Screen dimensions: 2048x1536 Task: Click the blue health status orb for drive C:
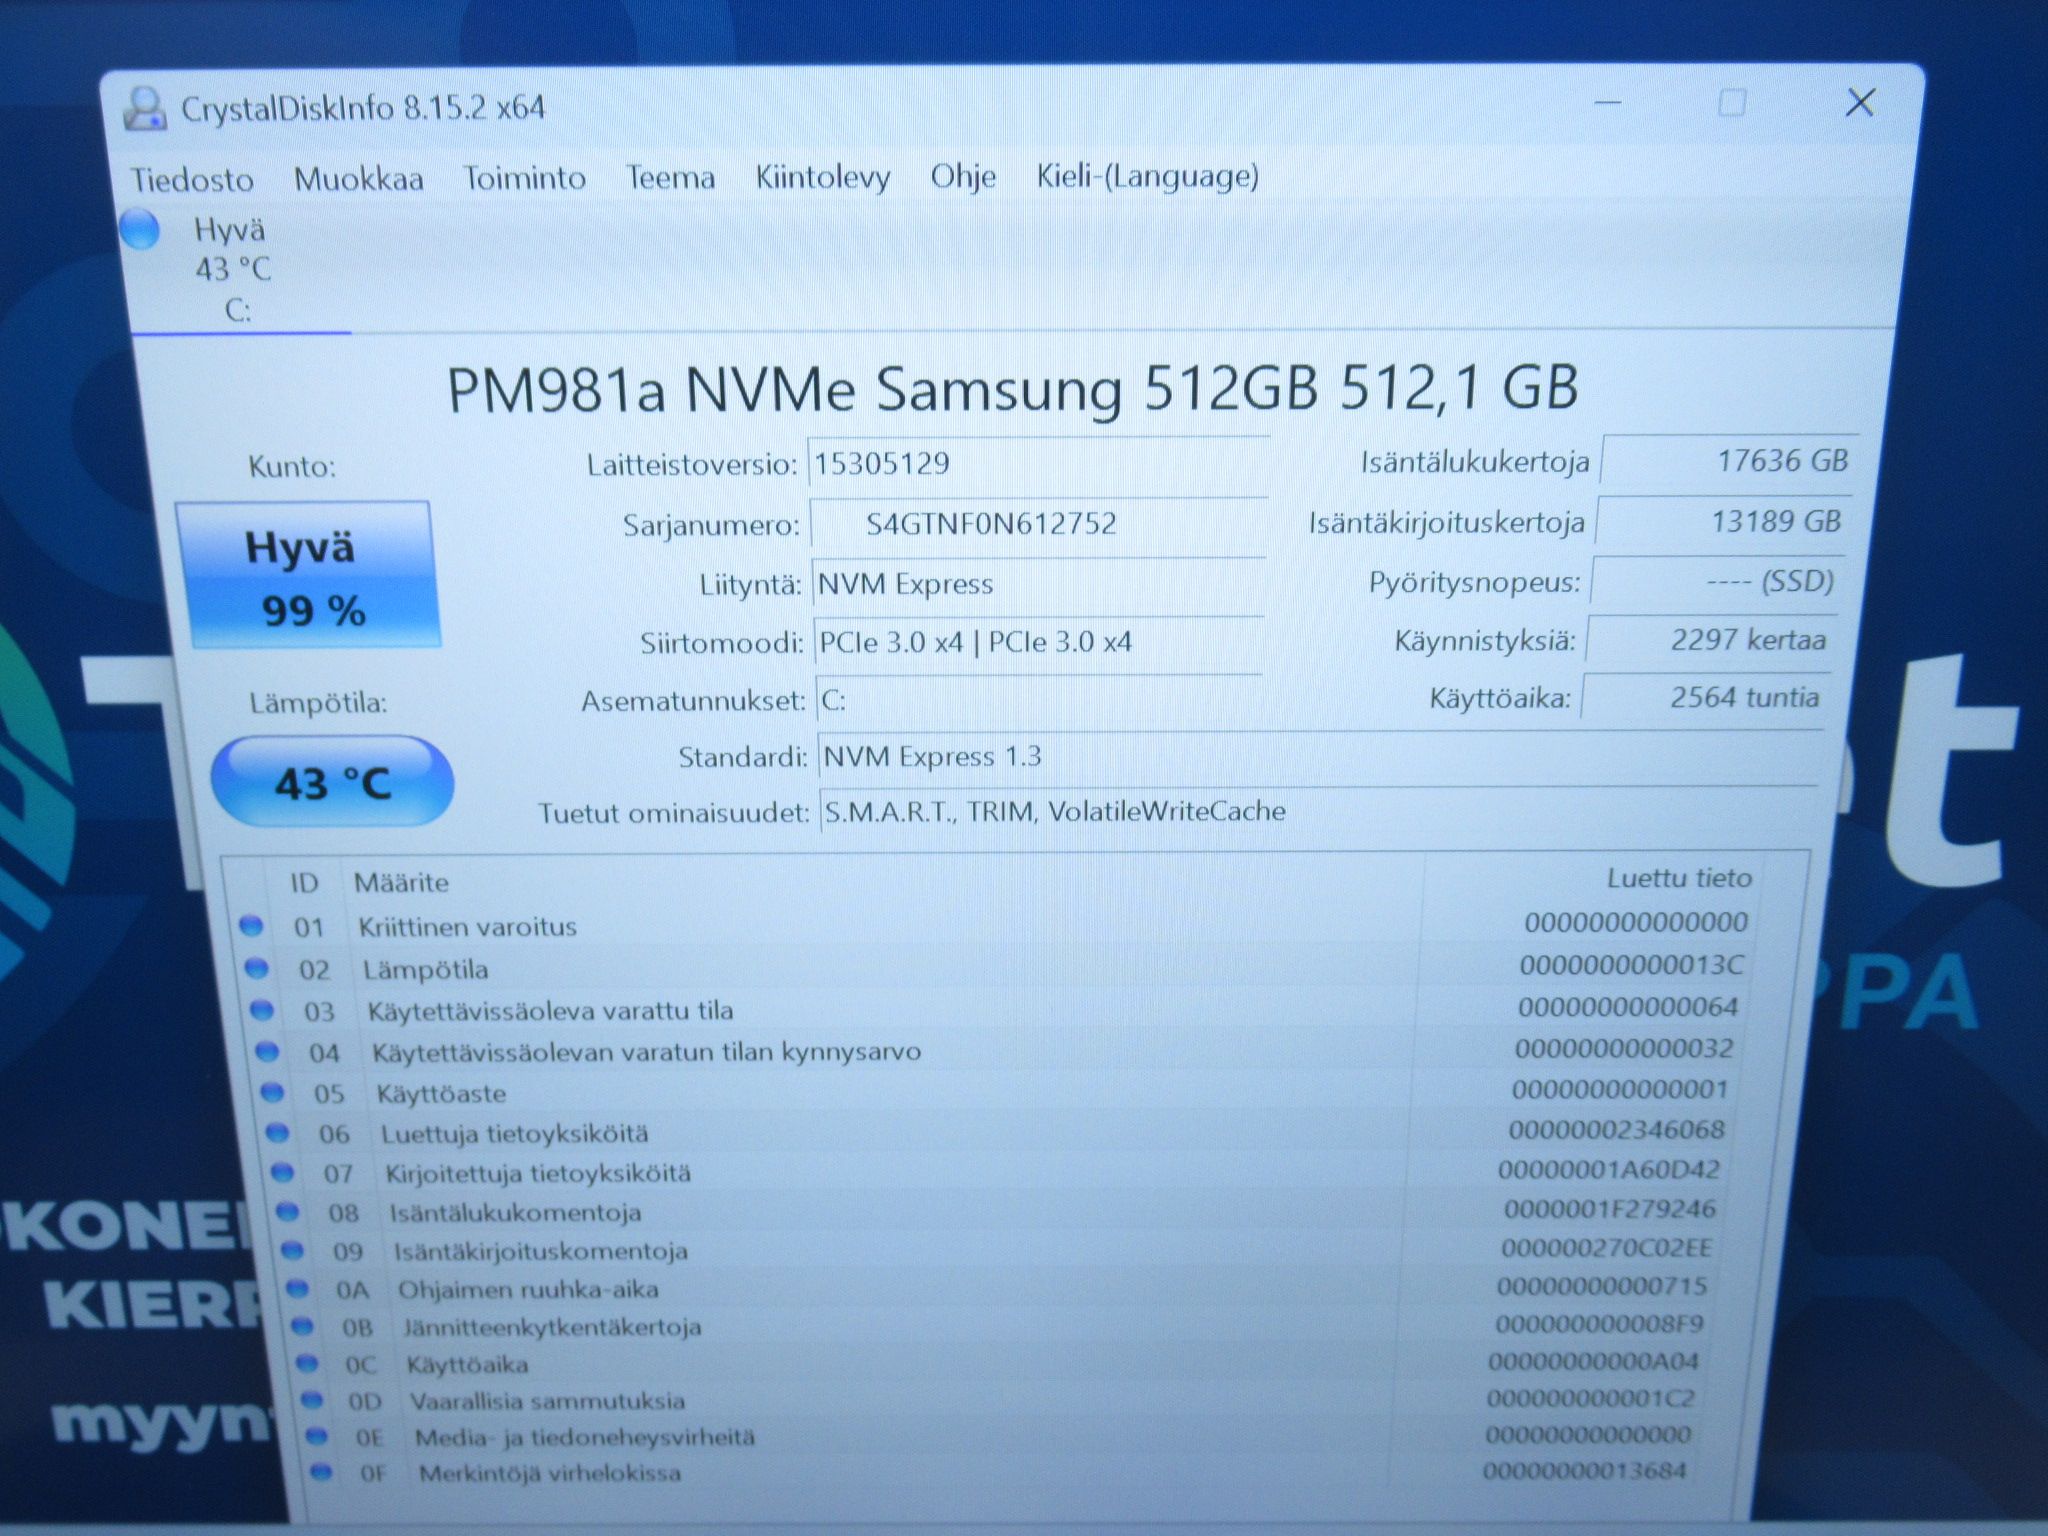(x=140, y=229)
